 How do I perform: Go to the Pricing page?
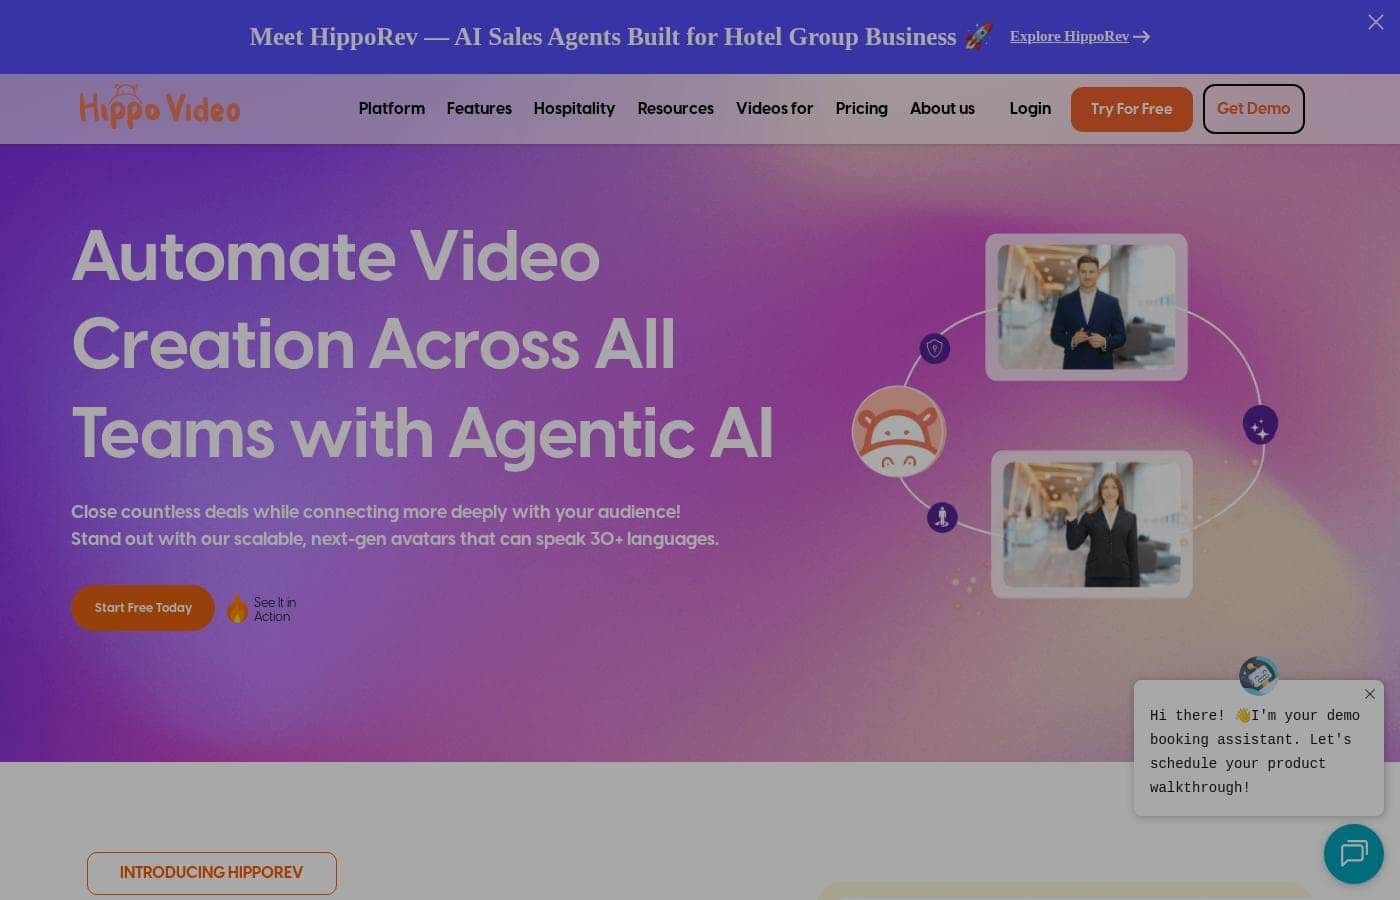click(x=862, y=108)
